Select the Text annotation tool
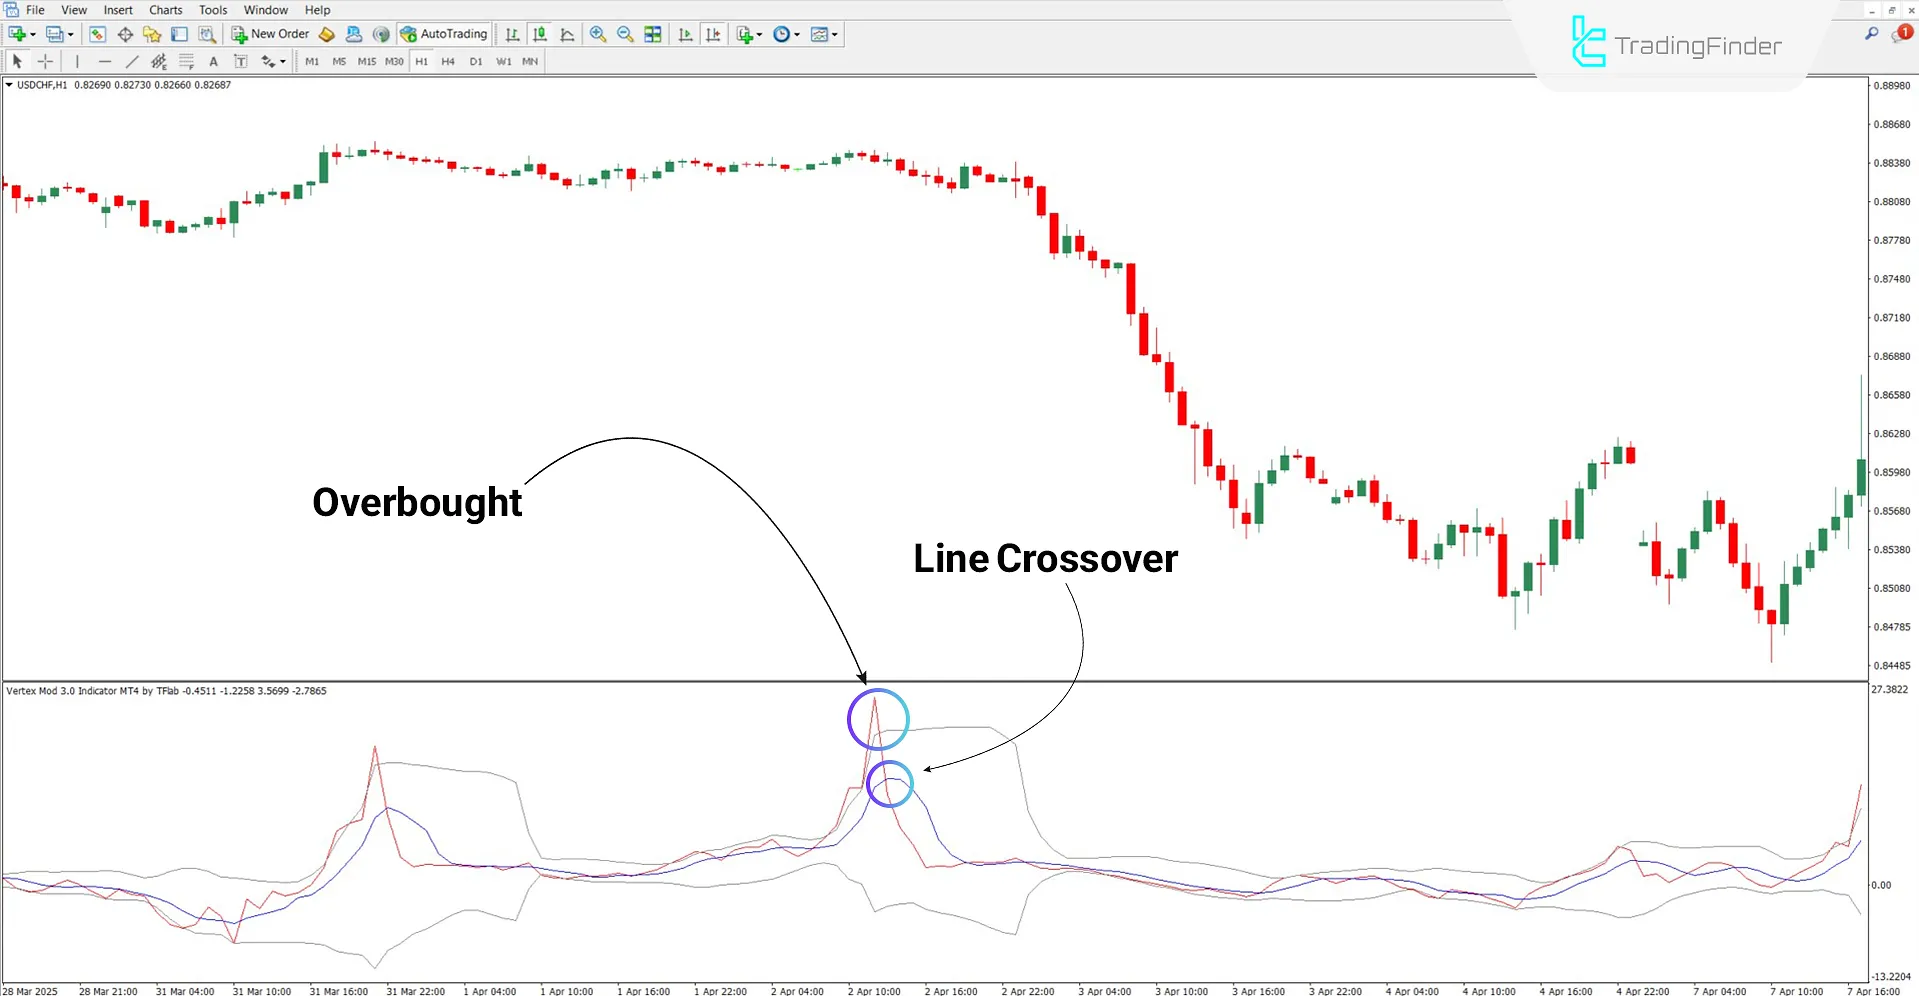This screenshot has width=1919, height=996. [213, 61]
